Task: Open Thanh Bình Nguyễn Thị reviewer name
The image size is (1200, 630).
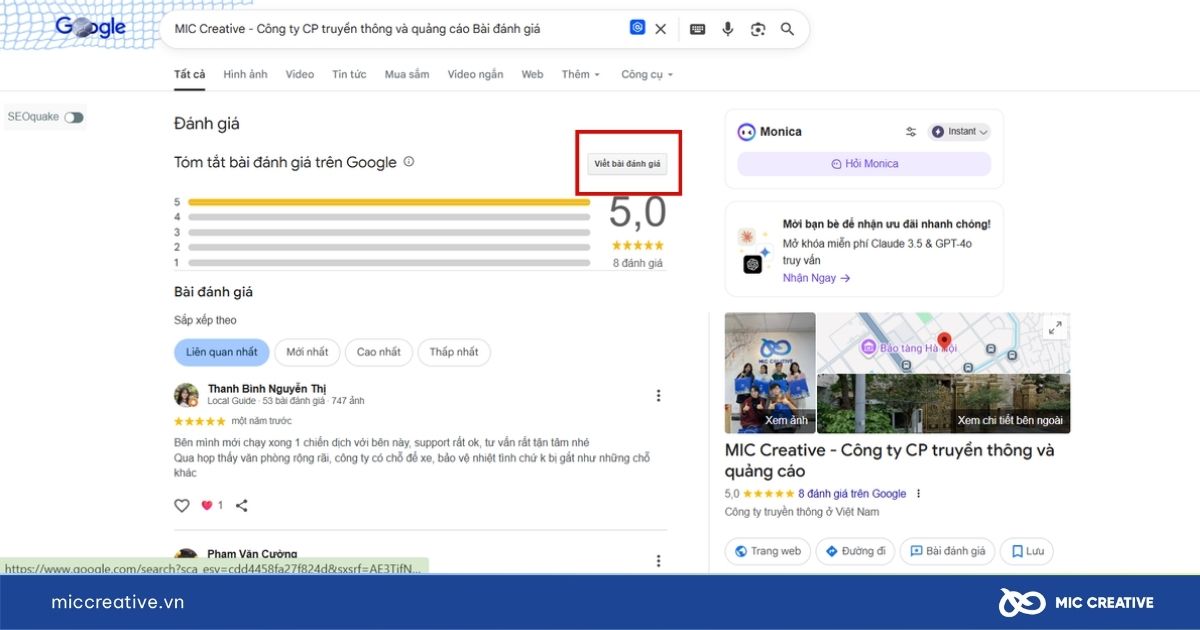Action: click(x=267, y=389)
